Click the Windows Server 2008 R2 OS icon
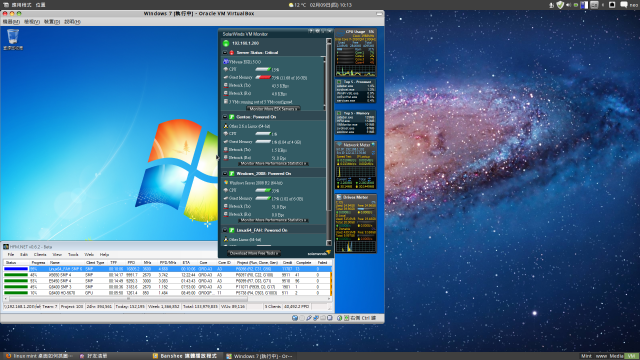640x360 pixels. click(226, 183)
